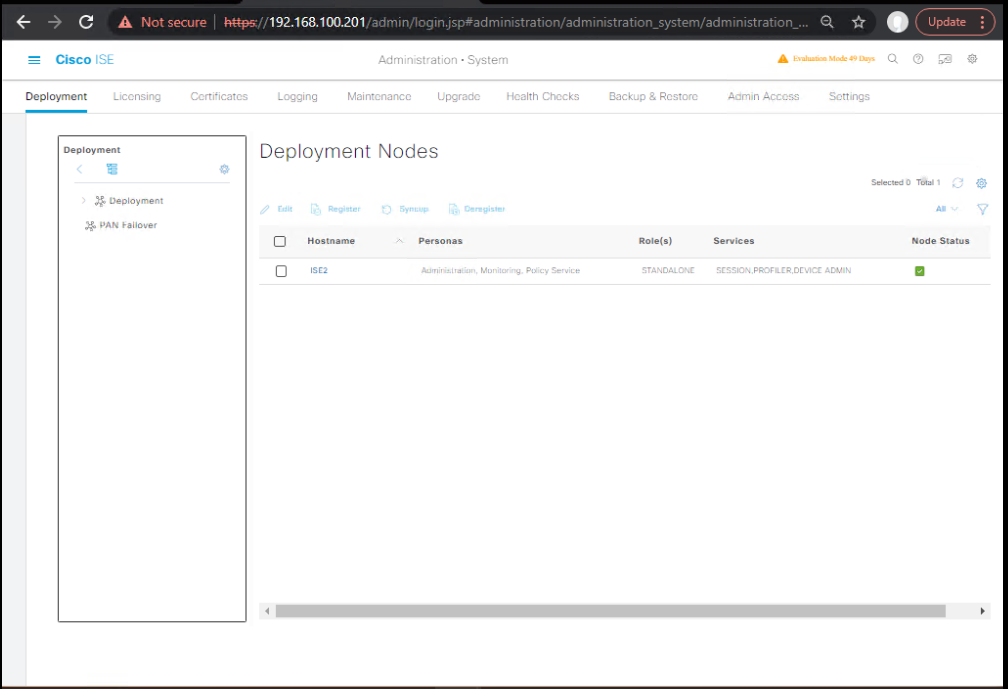Tick the select-all checkbox in table header
This screenshot has height=689, width=1008.
(x=280, y=242)
